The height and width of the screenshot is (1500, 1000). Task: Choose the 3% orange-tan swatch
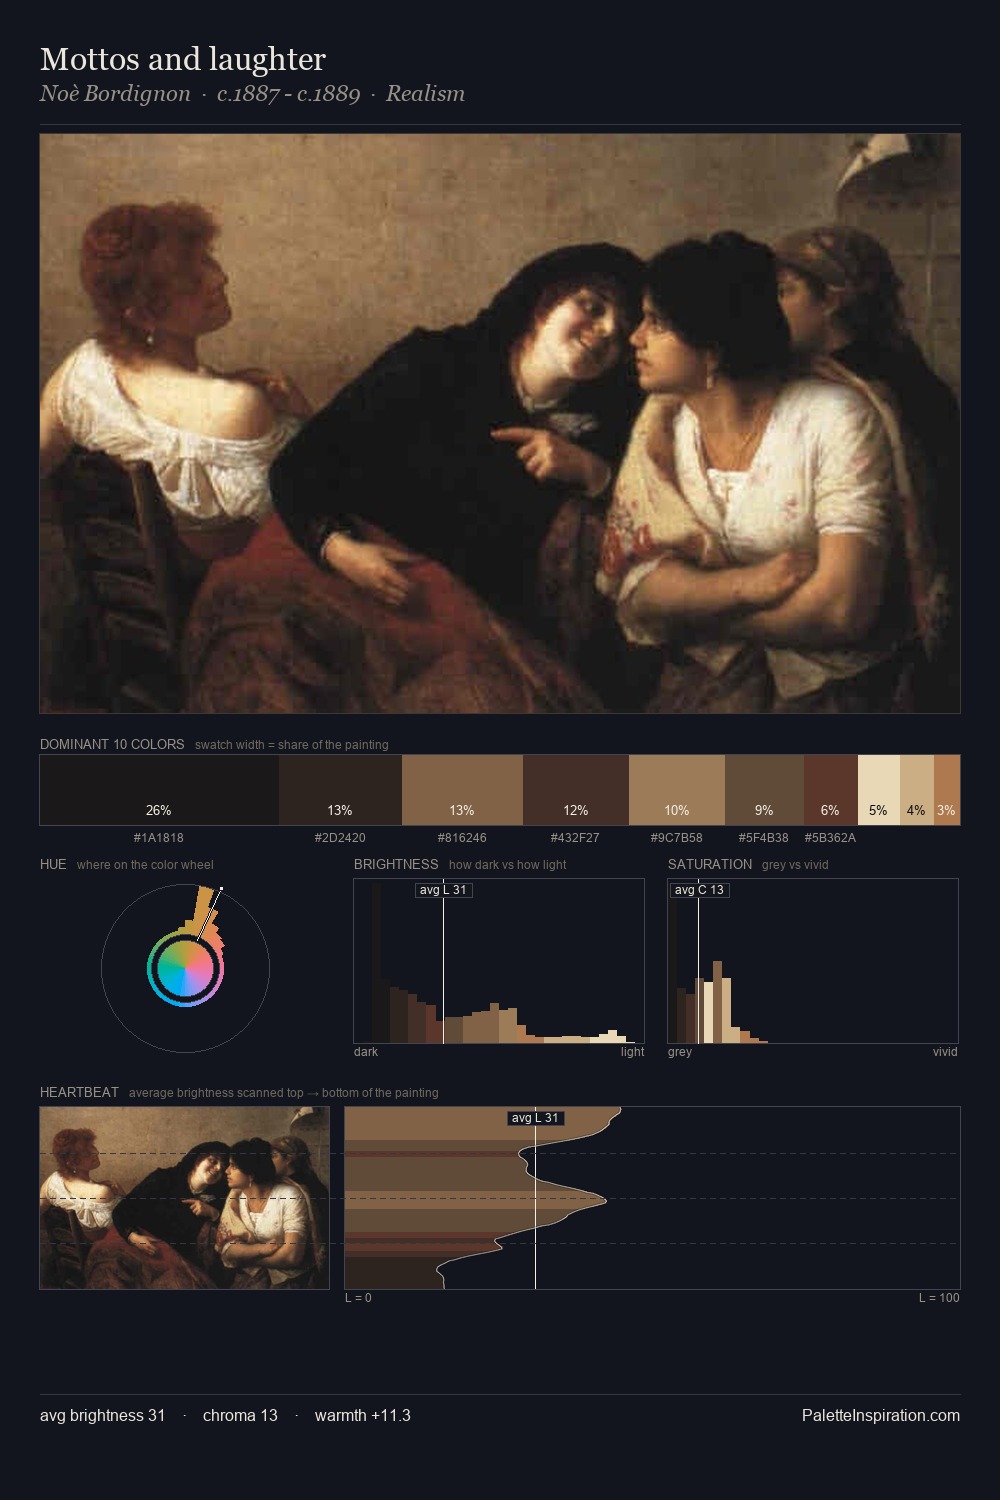click(947, 790)
